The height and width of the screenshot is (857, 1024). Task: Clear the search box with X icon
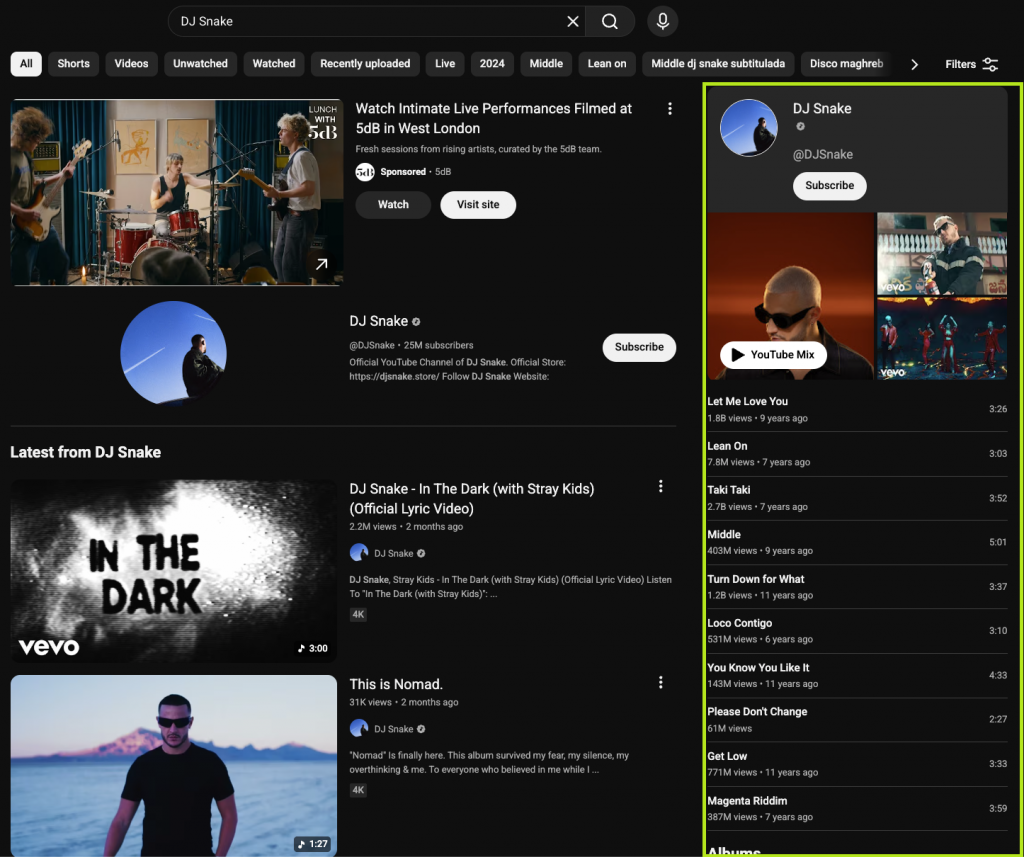coord(573,21)
